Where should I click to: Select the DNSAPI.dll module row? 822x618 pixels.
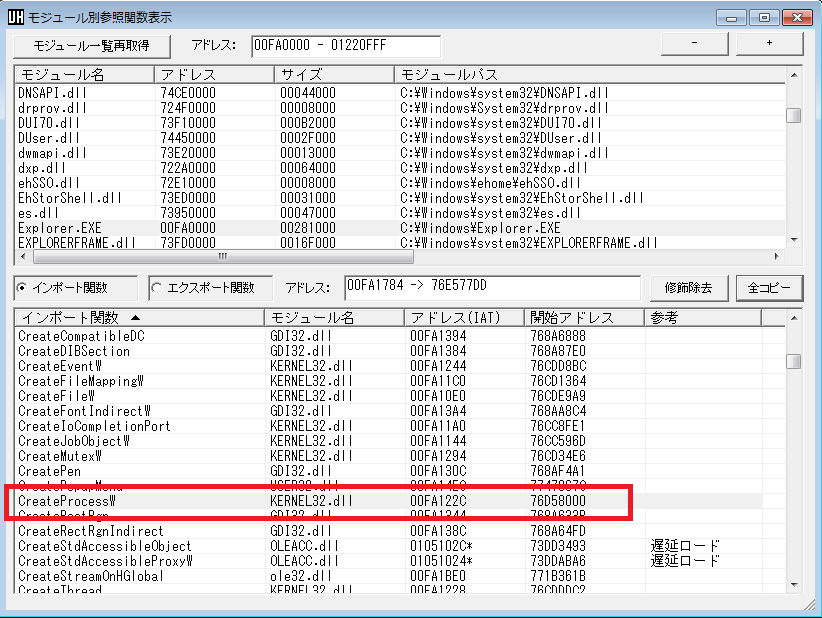coord(401,93)
